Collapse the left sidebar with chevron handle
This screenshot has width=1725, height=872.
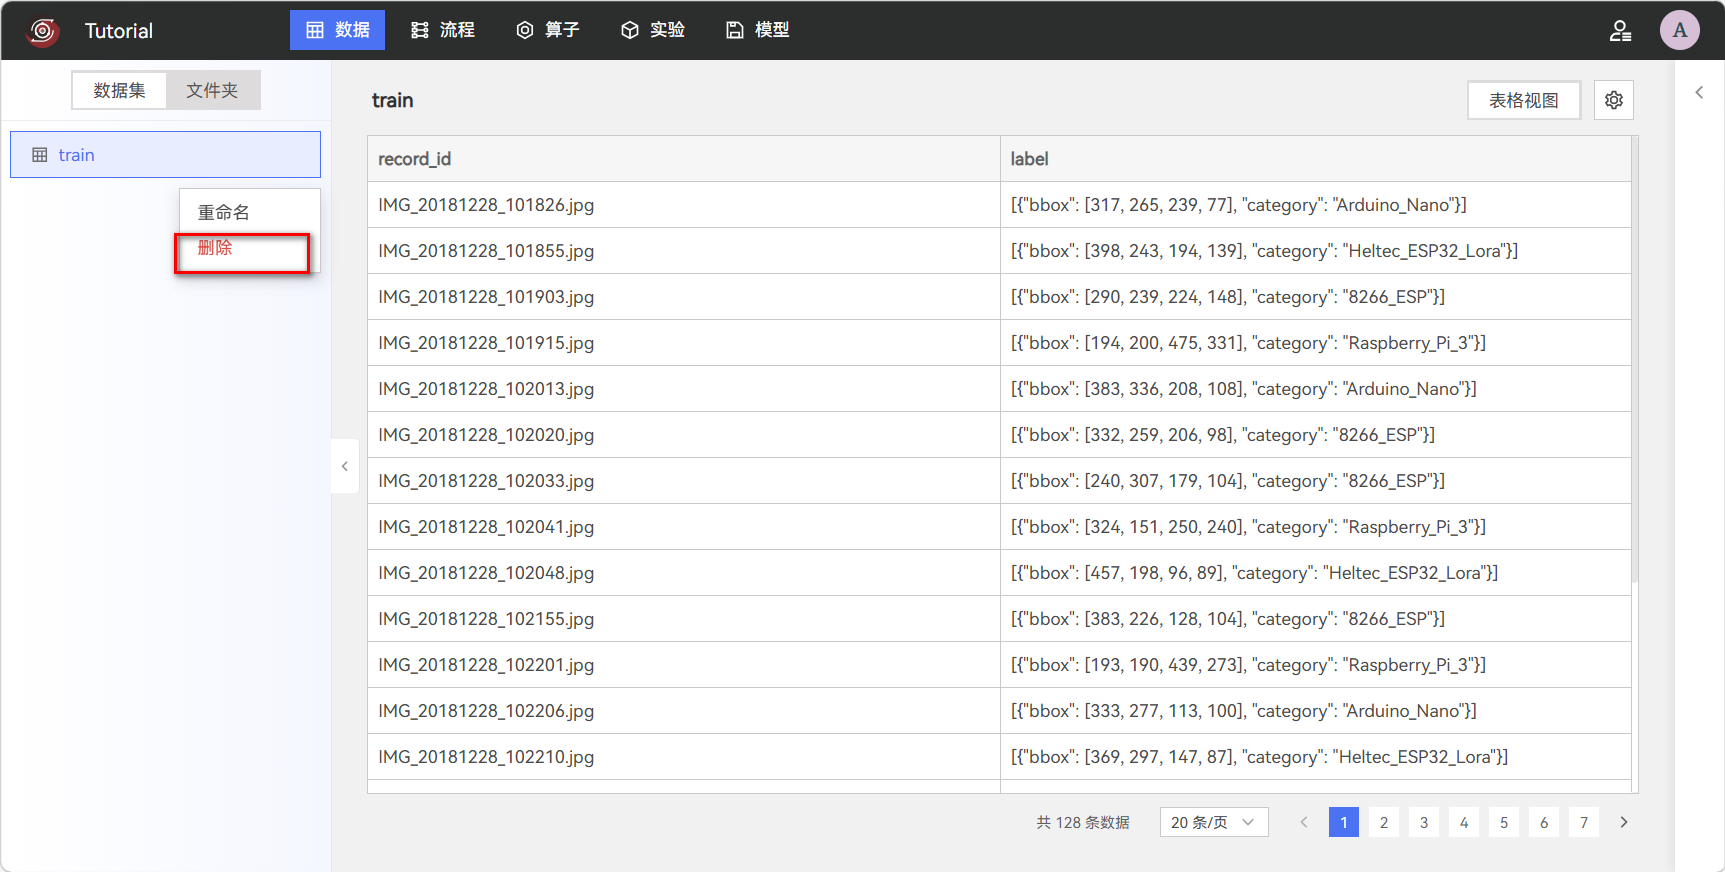coord(345,466)
